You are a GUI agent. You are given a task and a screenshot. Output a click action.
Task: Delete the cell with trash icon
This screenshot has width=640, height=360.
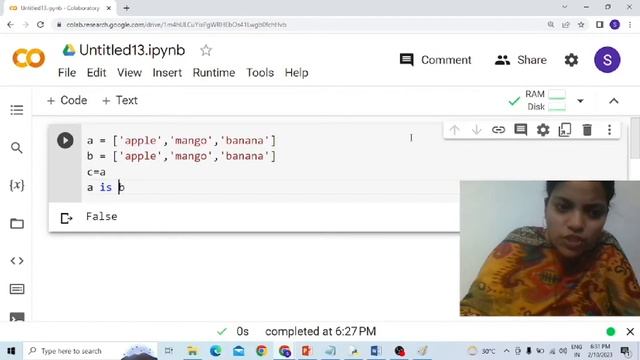(587, 130)
